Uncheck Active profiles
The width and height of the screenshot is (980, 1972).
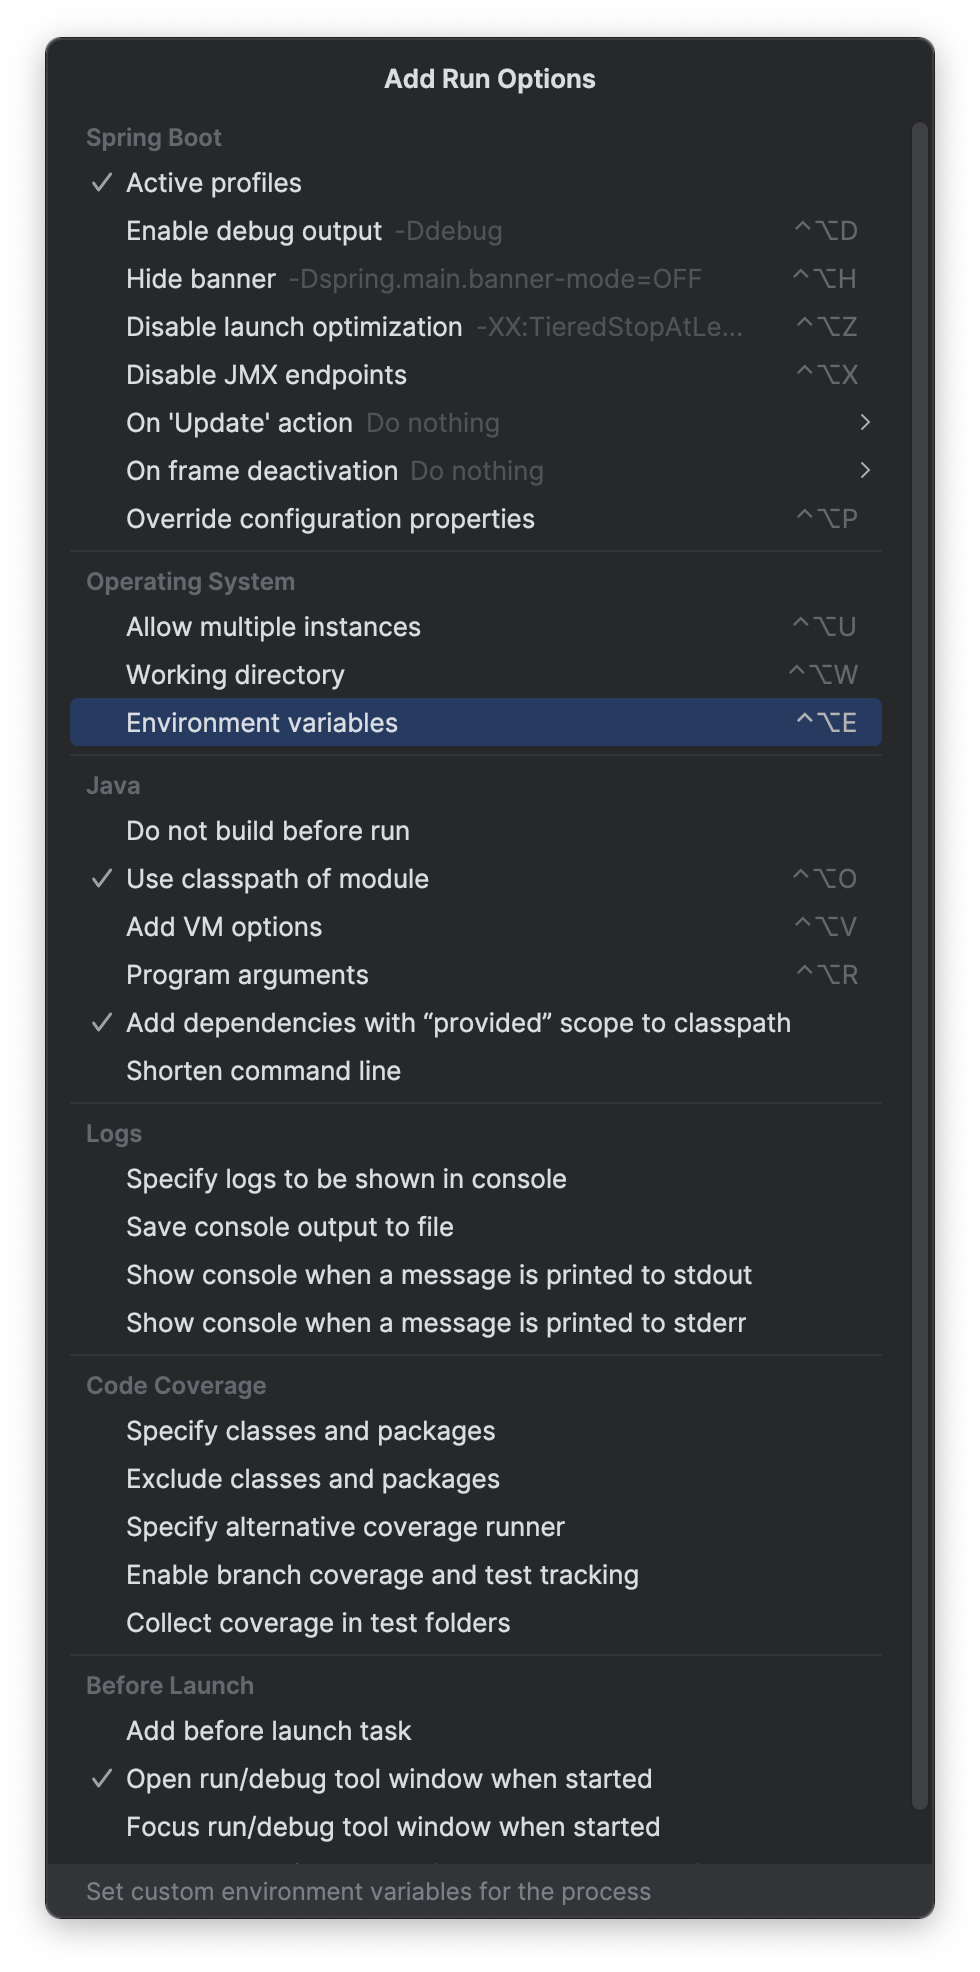tap(214, 182)
